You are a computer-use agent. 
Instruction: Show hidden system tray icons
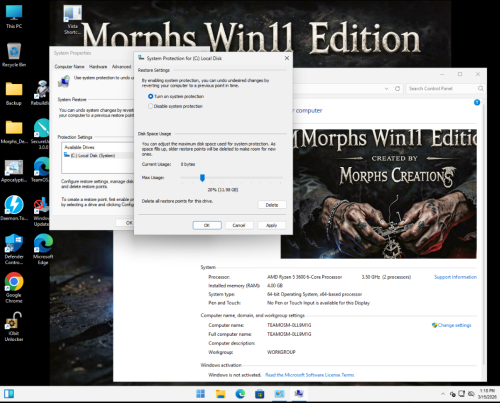click(443, 394)
